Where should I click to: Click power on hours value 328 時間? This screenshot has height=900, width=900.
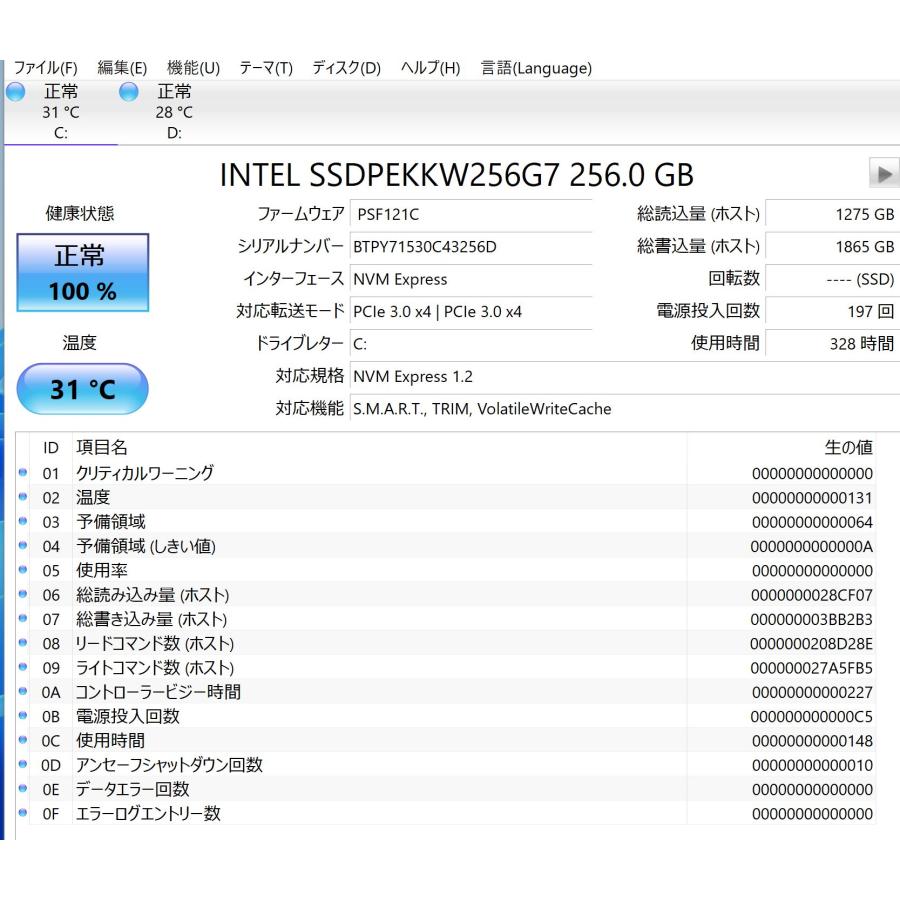(832, 344)
